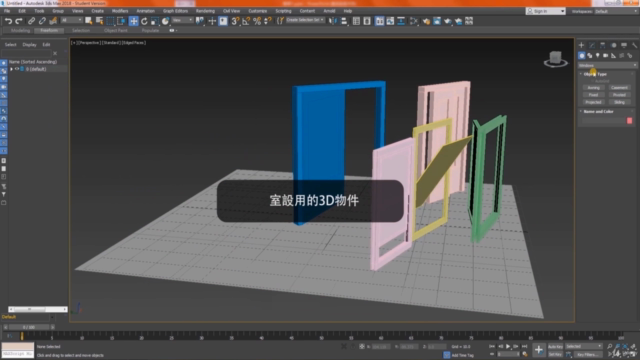Click the Create tab plus icon in command panel
This screenshot has height=360, width=640.
(581, 45)
